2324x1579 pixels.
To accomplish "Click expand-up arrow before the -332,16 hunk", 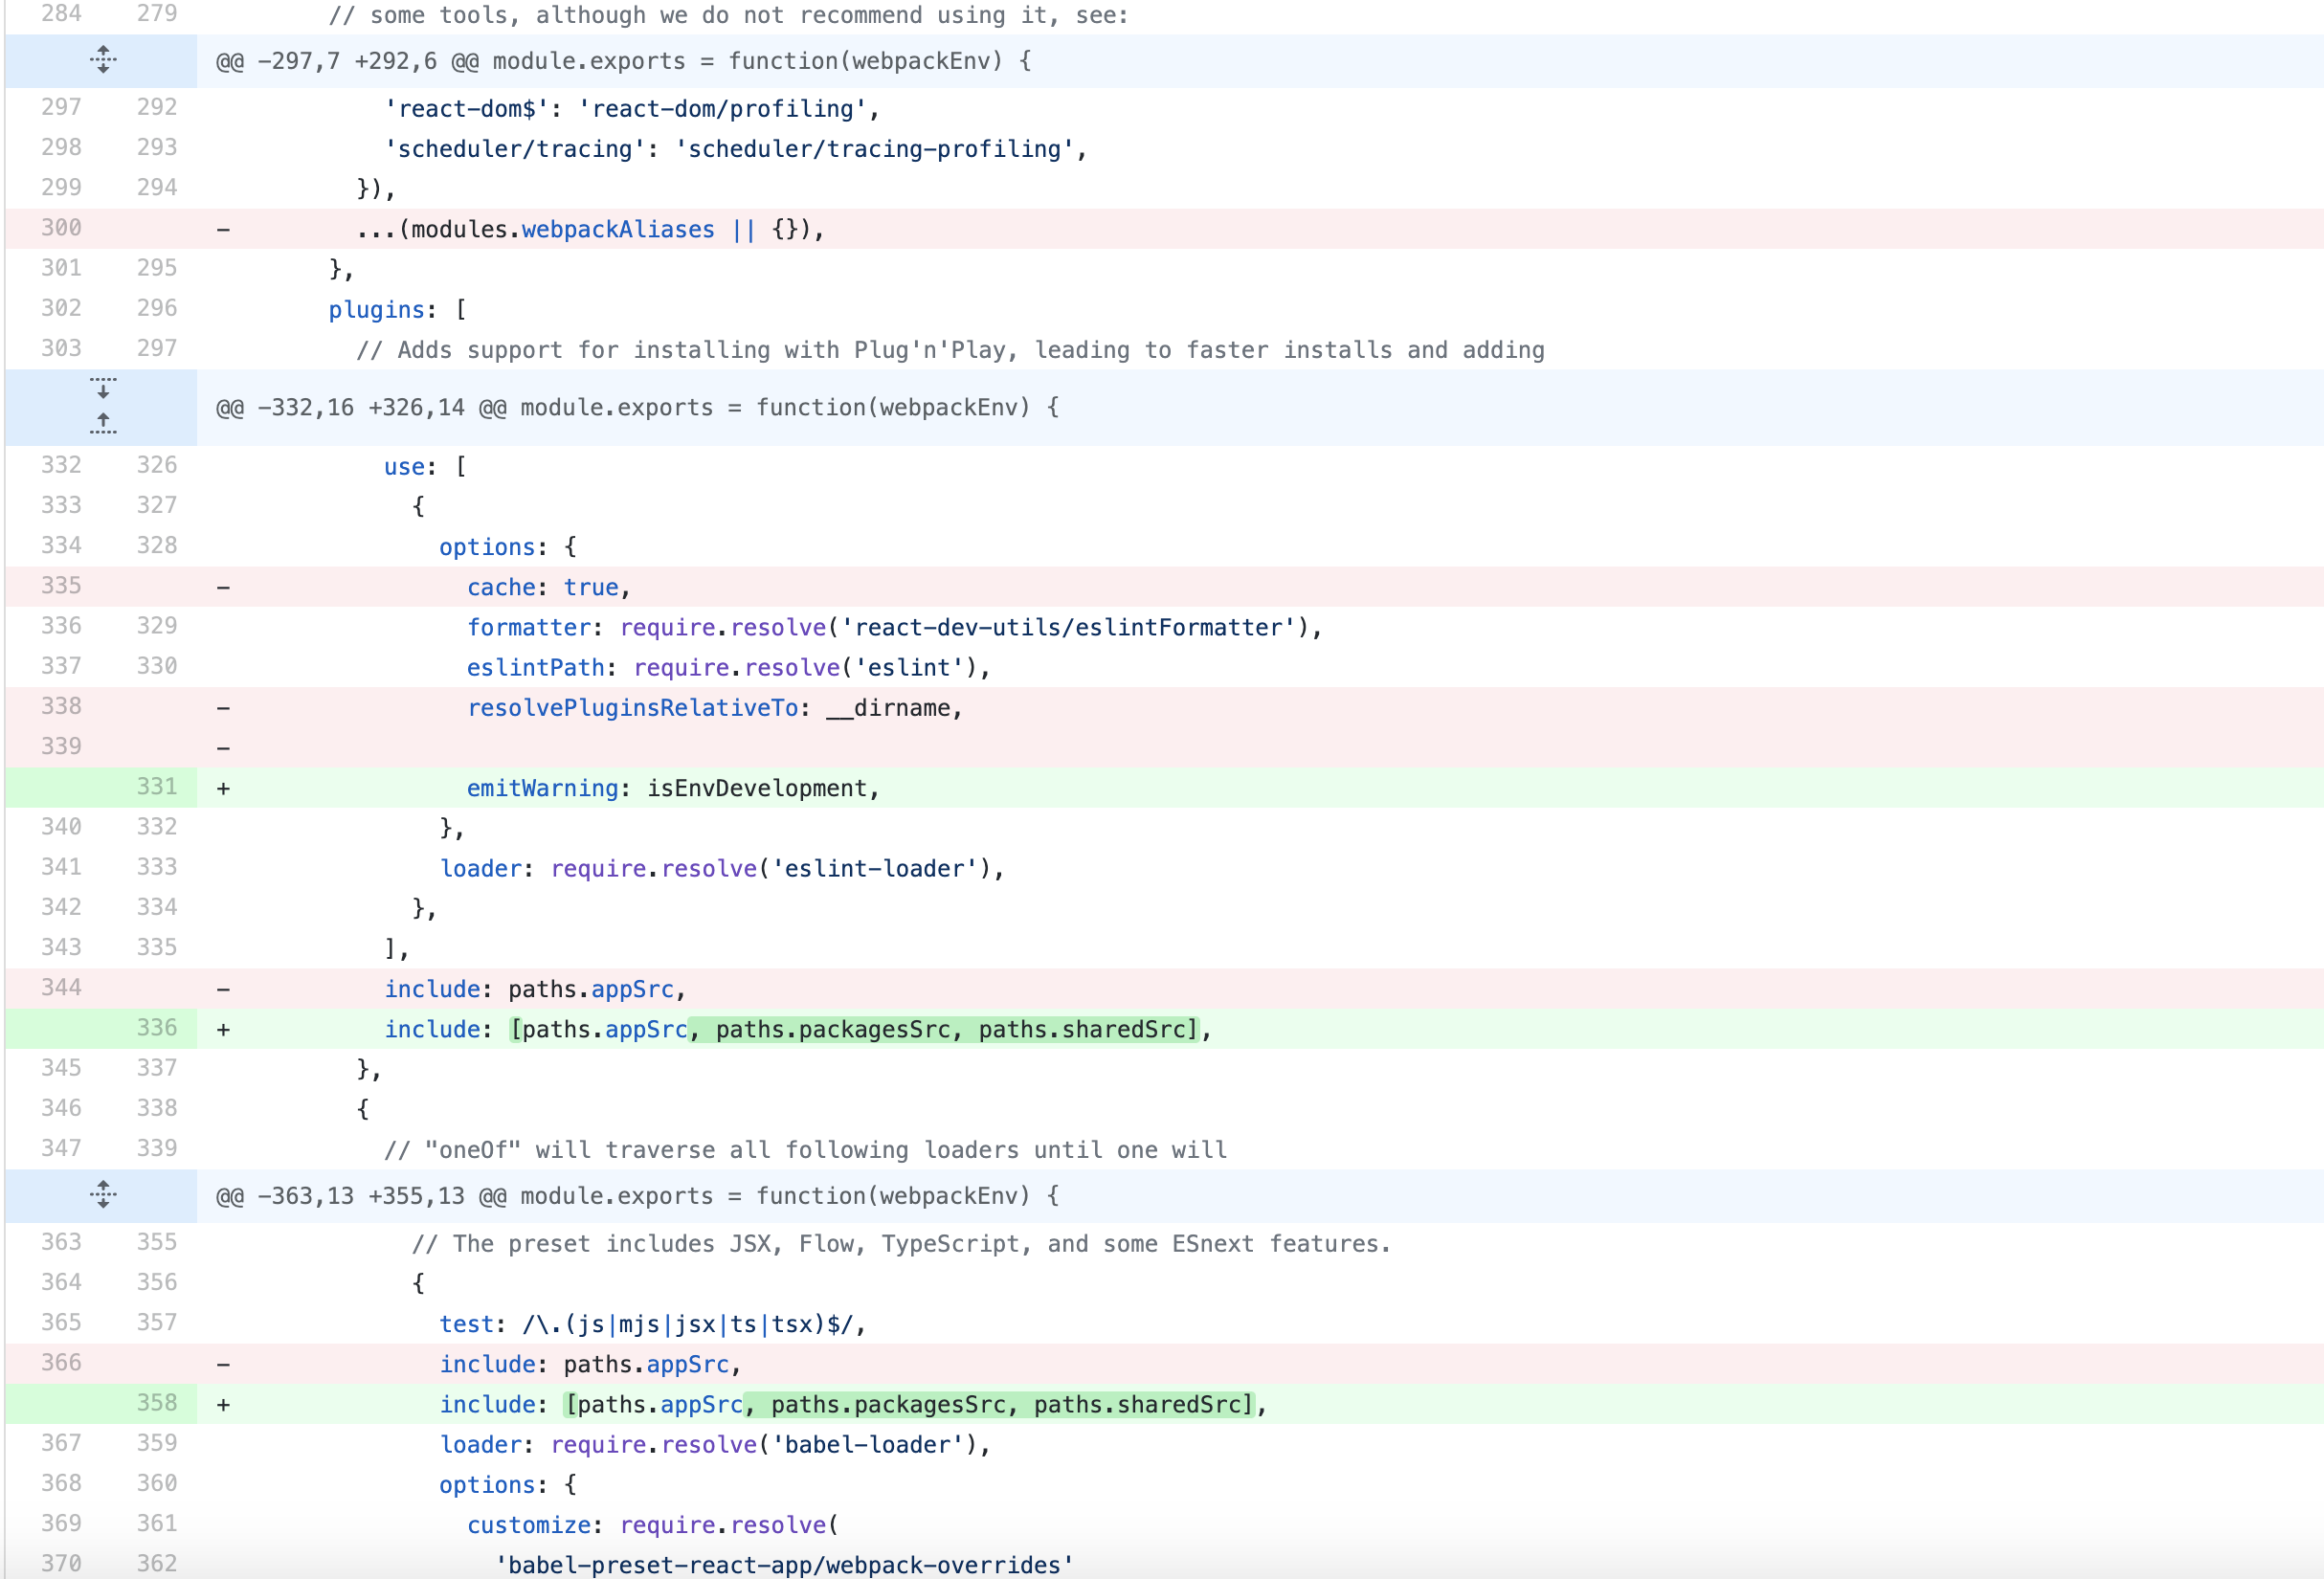I will 102,423.
